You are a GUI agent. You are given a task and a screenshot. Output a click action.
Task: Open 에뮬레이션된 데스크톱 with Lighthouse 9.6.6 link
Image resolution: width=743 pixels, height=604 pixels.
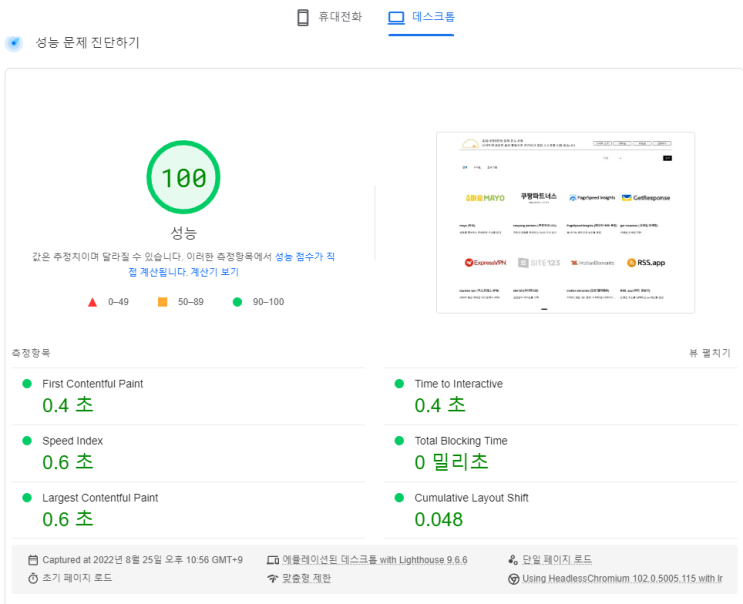(375, 560)
